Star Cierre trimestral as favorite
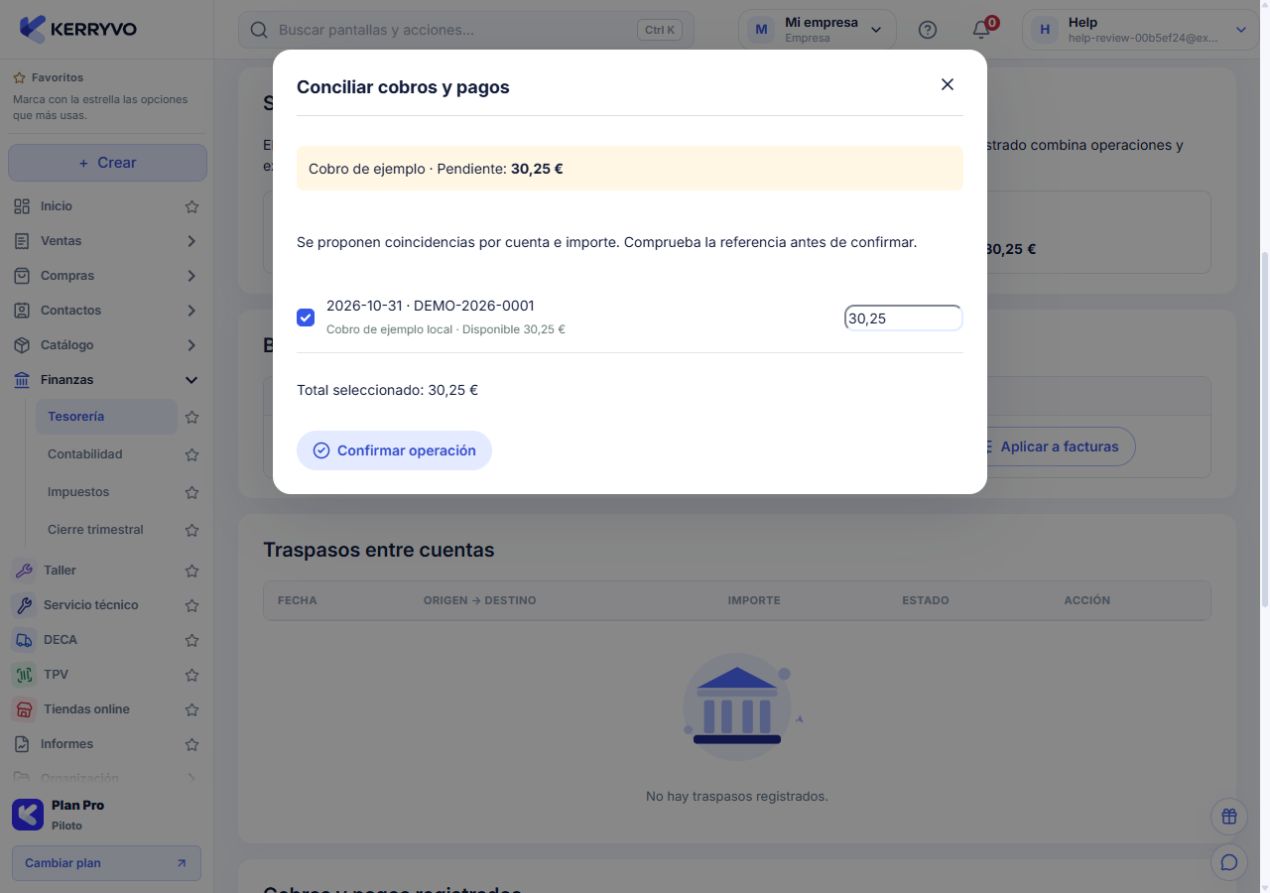Viewport: 1270px width, 893px height. (x=192, y=530)
